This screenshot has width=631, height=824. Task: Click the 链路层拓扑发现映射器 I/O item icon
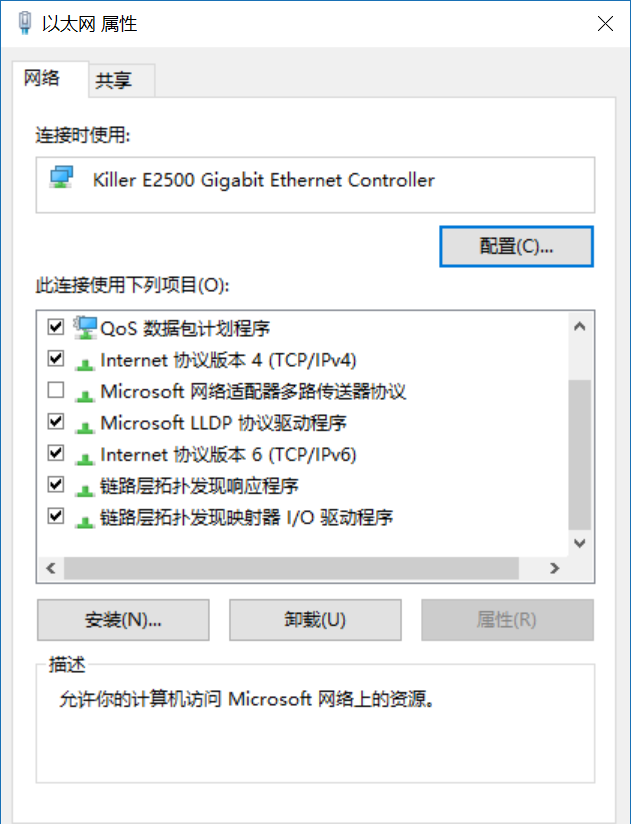tap(85, 517)
